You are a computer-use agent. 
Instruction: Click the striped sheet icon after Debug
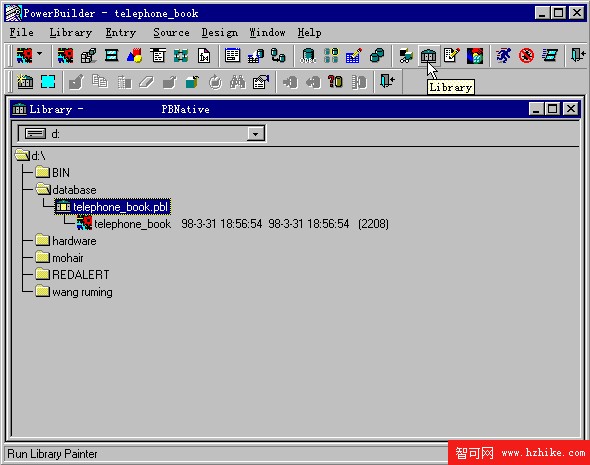point(550,56)
